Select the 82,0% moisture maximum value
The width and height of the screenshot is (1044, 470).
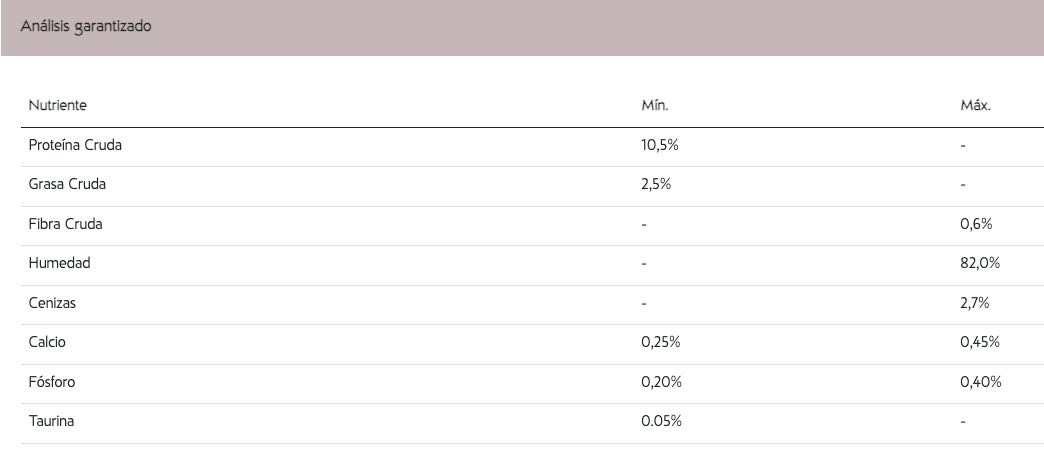[980, 263]
